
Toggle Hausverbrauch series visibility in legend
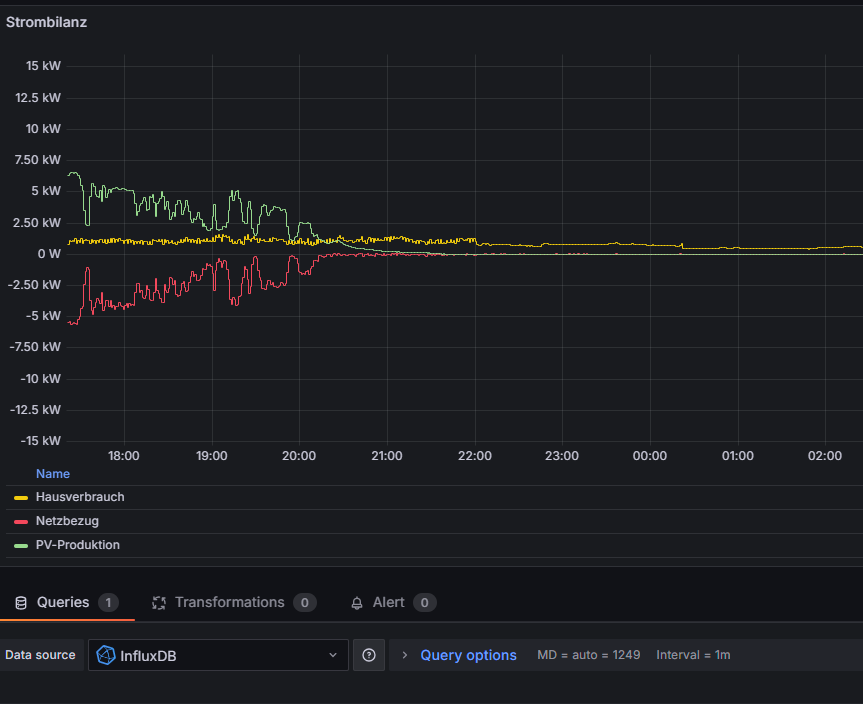coord(80,497)
